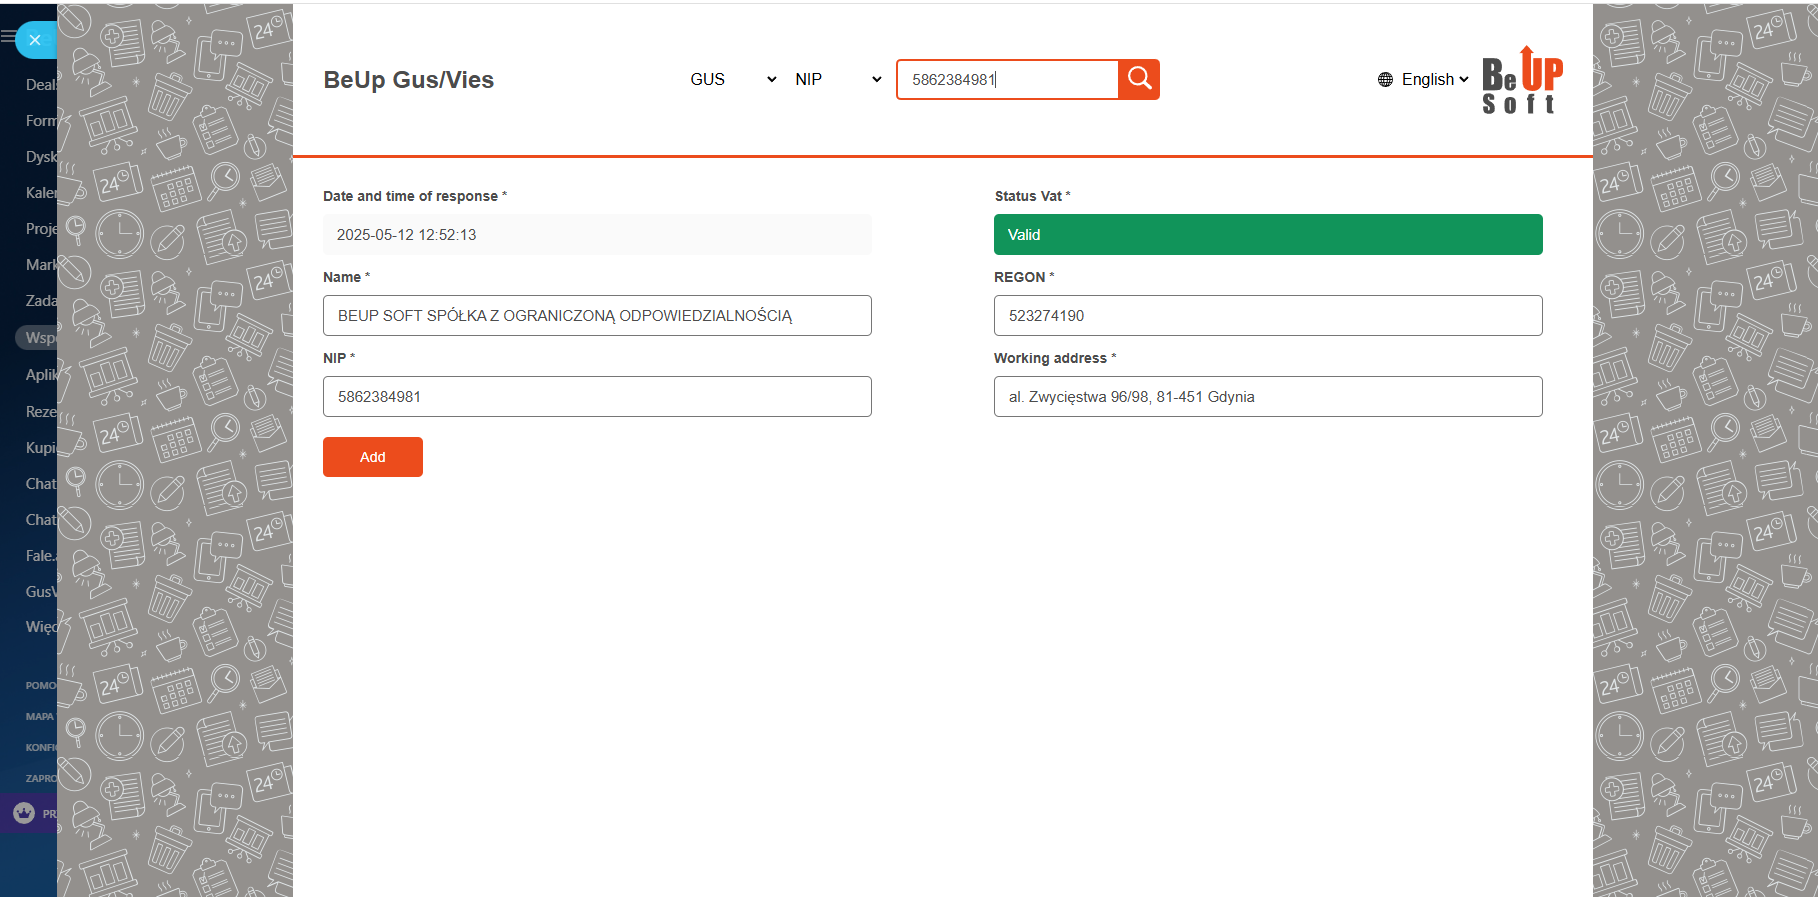This screenshot has height=897, width=1818.
Task: Go to the Kalendarz sidebar item
Action: (x=40, y=193)
